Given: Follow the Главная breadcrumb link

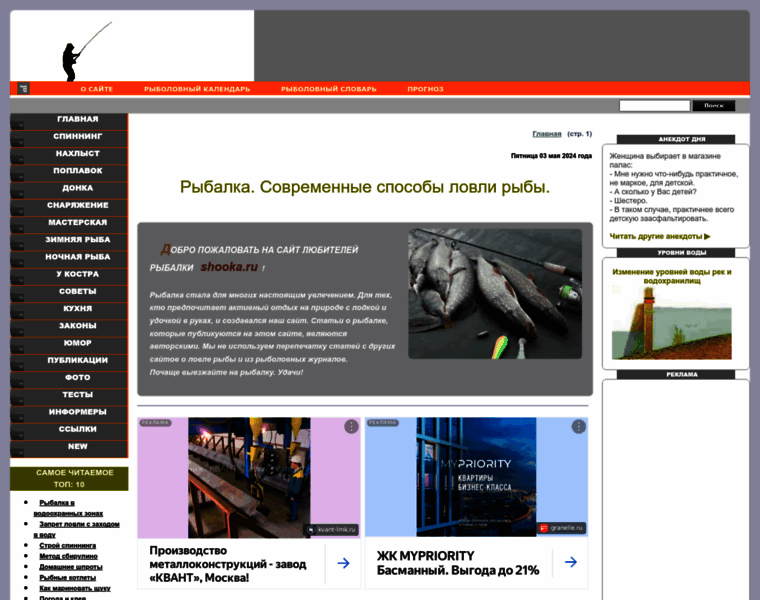Looking at the screenshot, I should tap(547, 134).
